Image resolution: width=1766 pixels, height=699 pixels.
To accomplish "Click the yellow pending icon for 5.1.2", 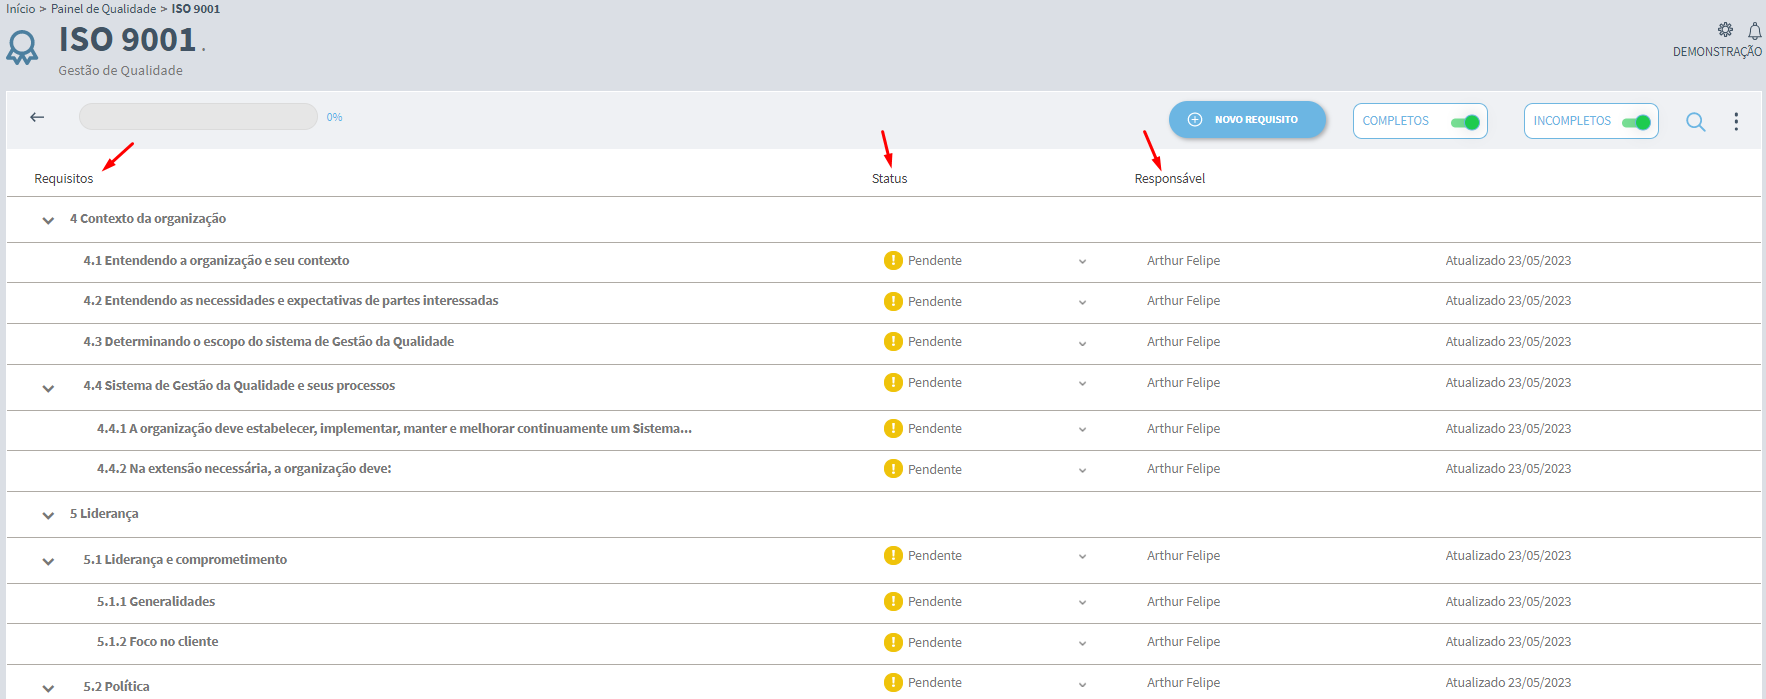I will (893, 642).
